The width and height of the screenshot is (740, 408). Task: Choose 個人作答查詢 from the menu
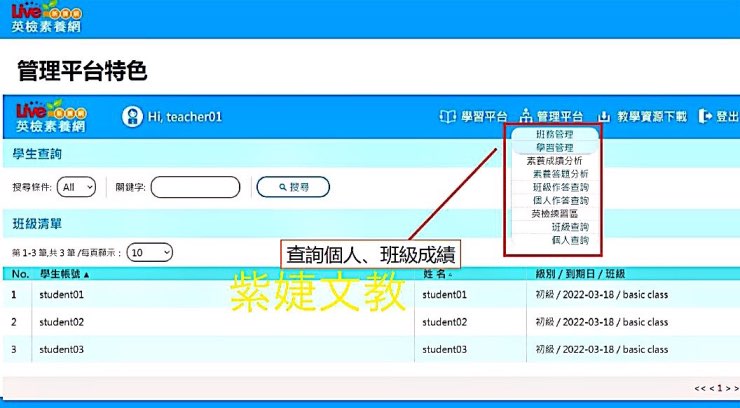[x=560, y=200]
